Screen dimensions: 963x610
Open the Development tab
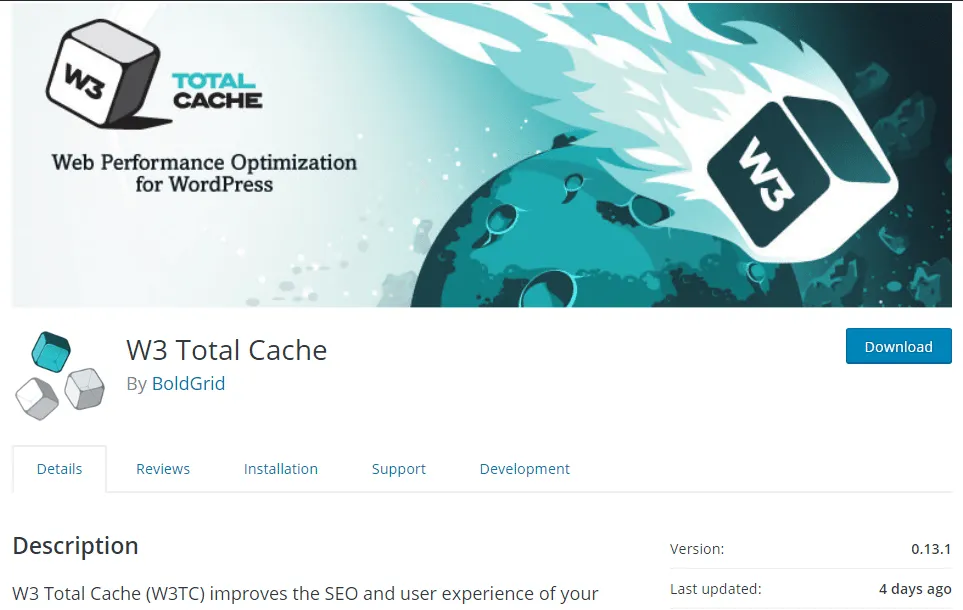click(524, 468)
